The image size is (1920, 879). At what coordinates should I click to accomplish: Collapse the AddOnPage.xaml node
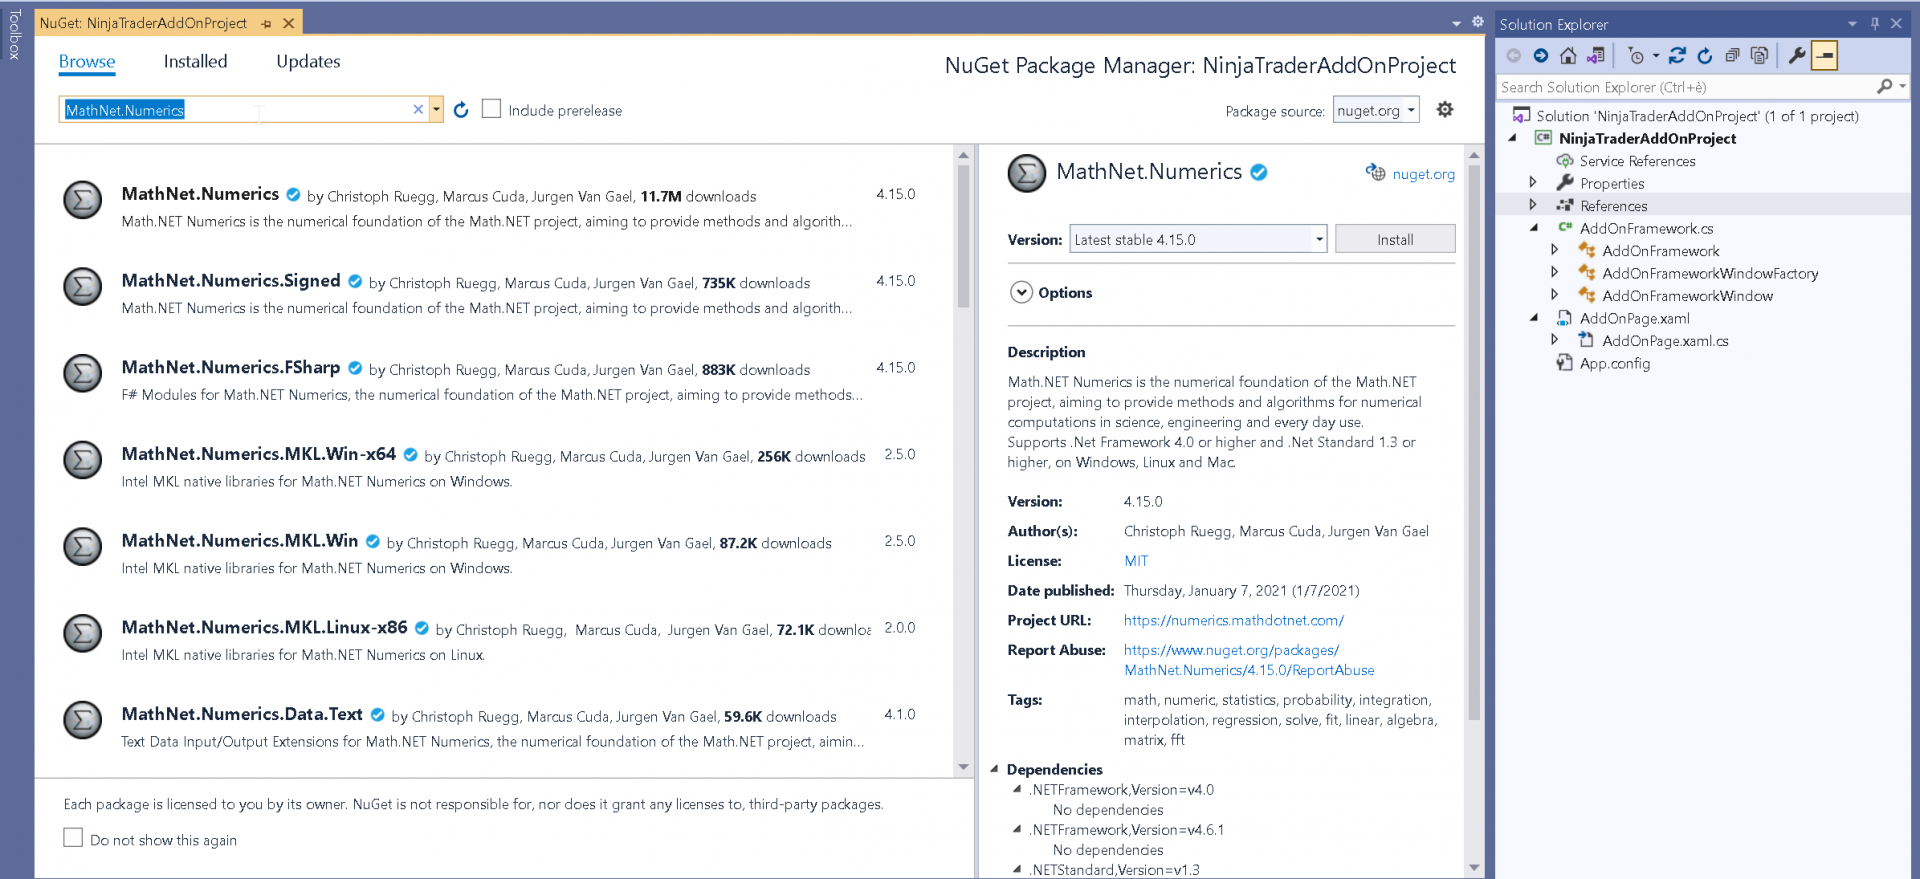point(1533,318)
